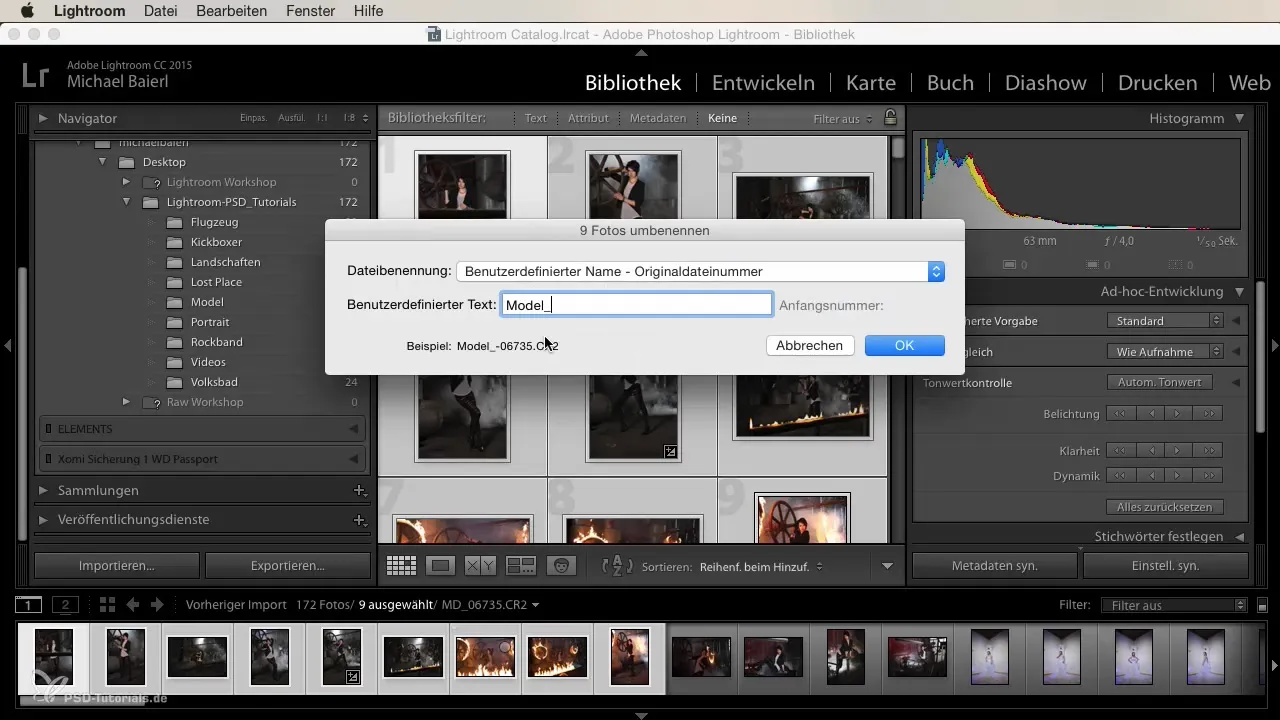Cancel rename with Abbrechen button
Image resolution: width=1280 pixels, height=720 pixels.
pyautogui.click(x=810, y=345)
